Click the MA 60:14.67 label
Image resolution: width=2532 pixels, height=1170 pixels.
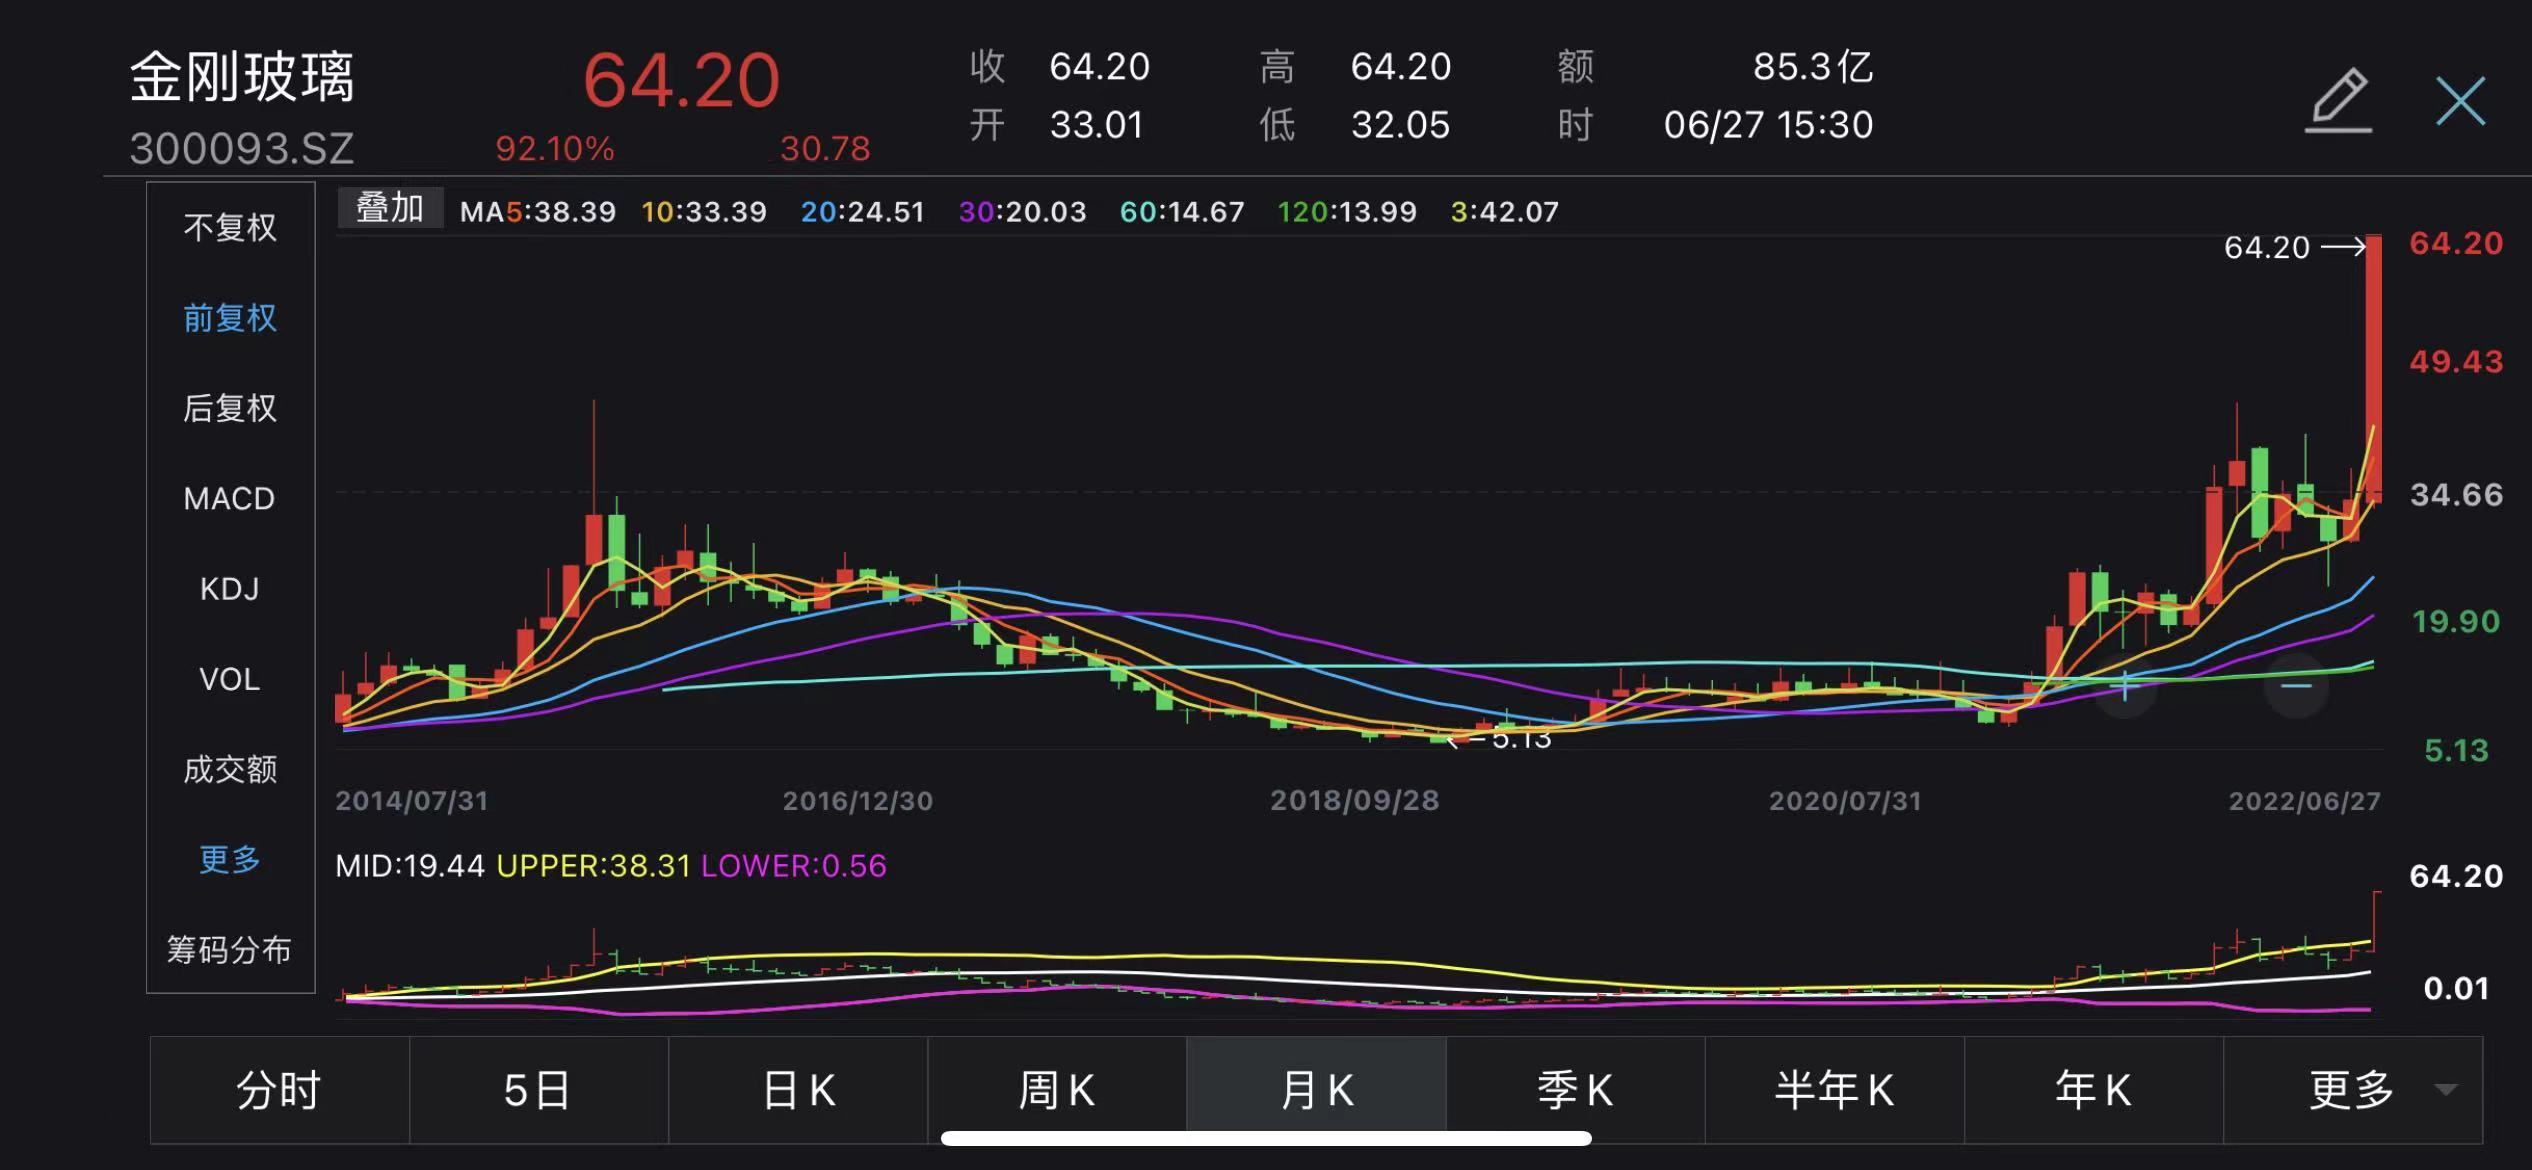click(1182, 212)
